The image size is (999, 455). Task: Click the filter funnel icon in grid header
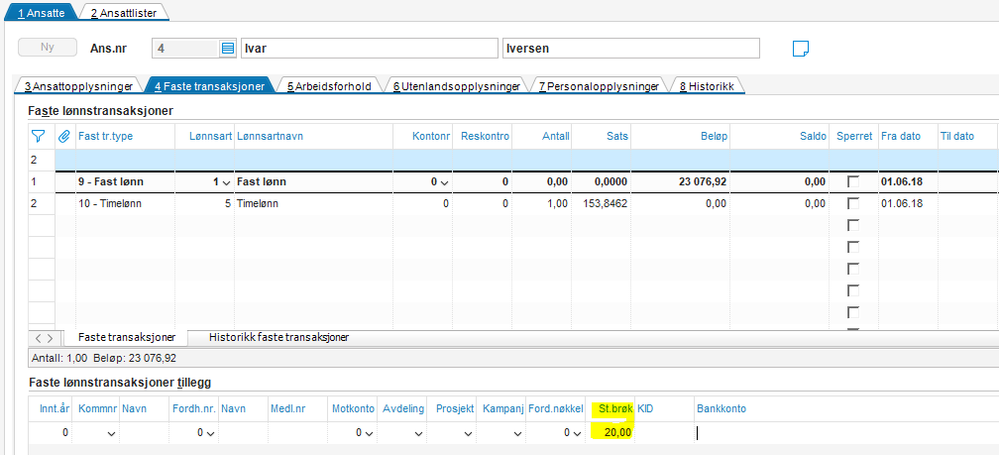coord(38,136)
